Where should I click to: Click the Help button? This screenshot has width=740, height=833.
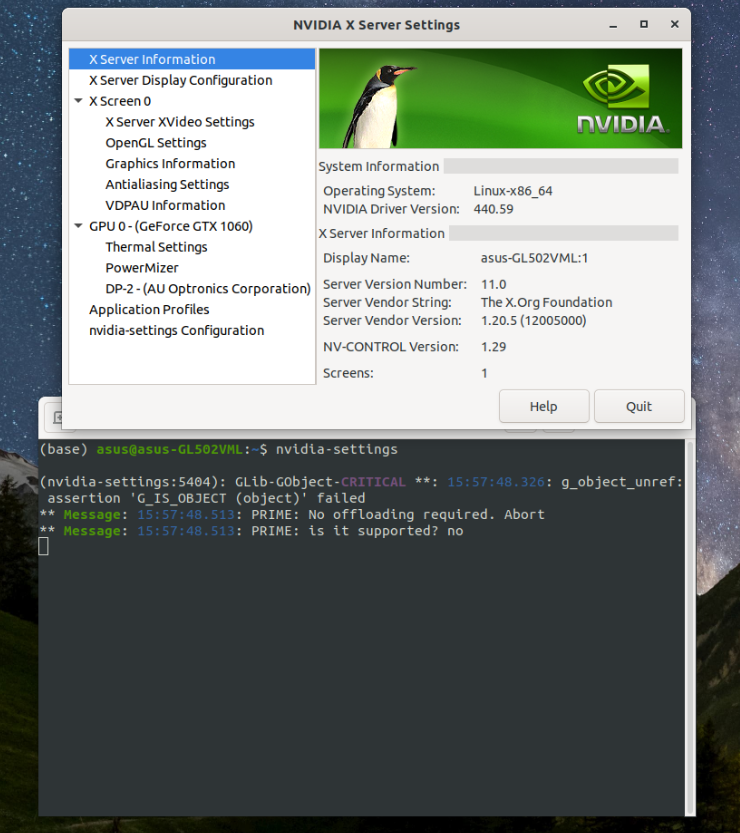pos(544,406)
